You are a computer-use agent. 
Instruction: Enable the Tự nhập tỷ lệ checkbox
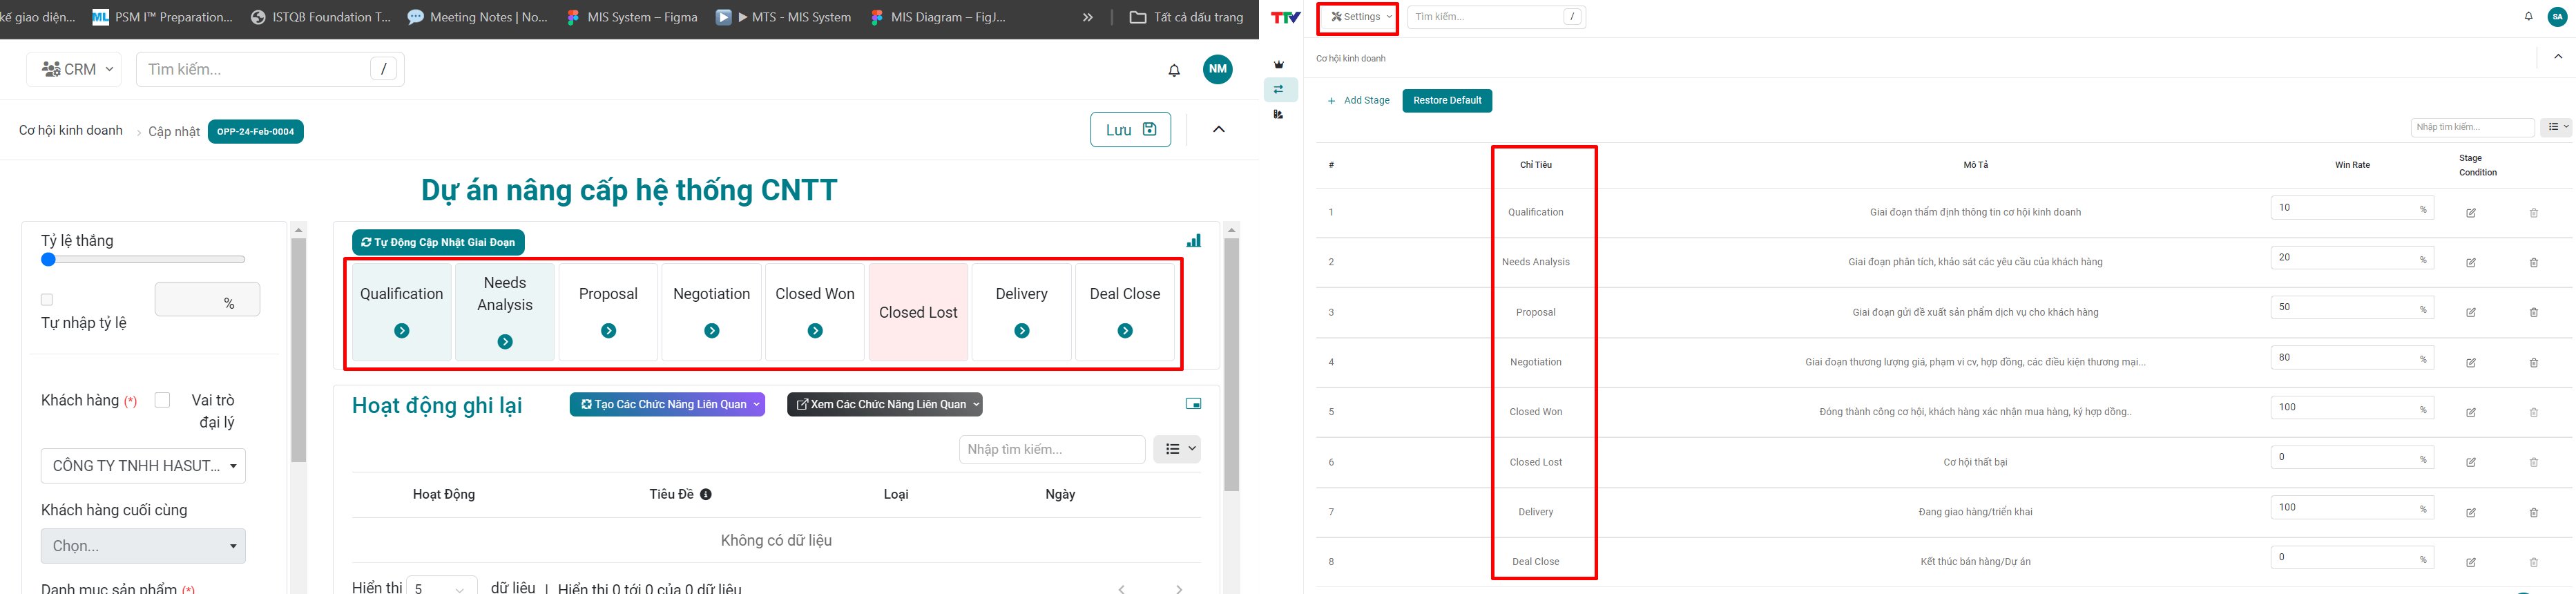[x=47, y=300]
